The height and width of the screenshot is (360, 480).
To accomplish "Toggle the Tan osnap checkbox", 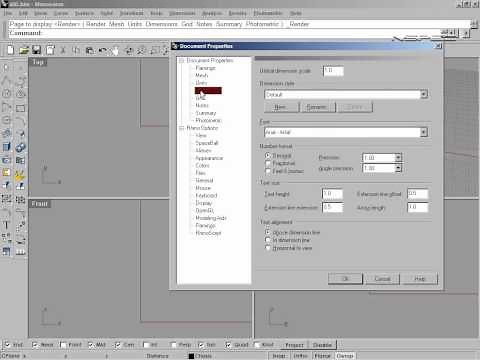I will point(201,345).
